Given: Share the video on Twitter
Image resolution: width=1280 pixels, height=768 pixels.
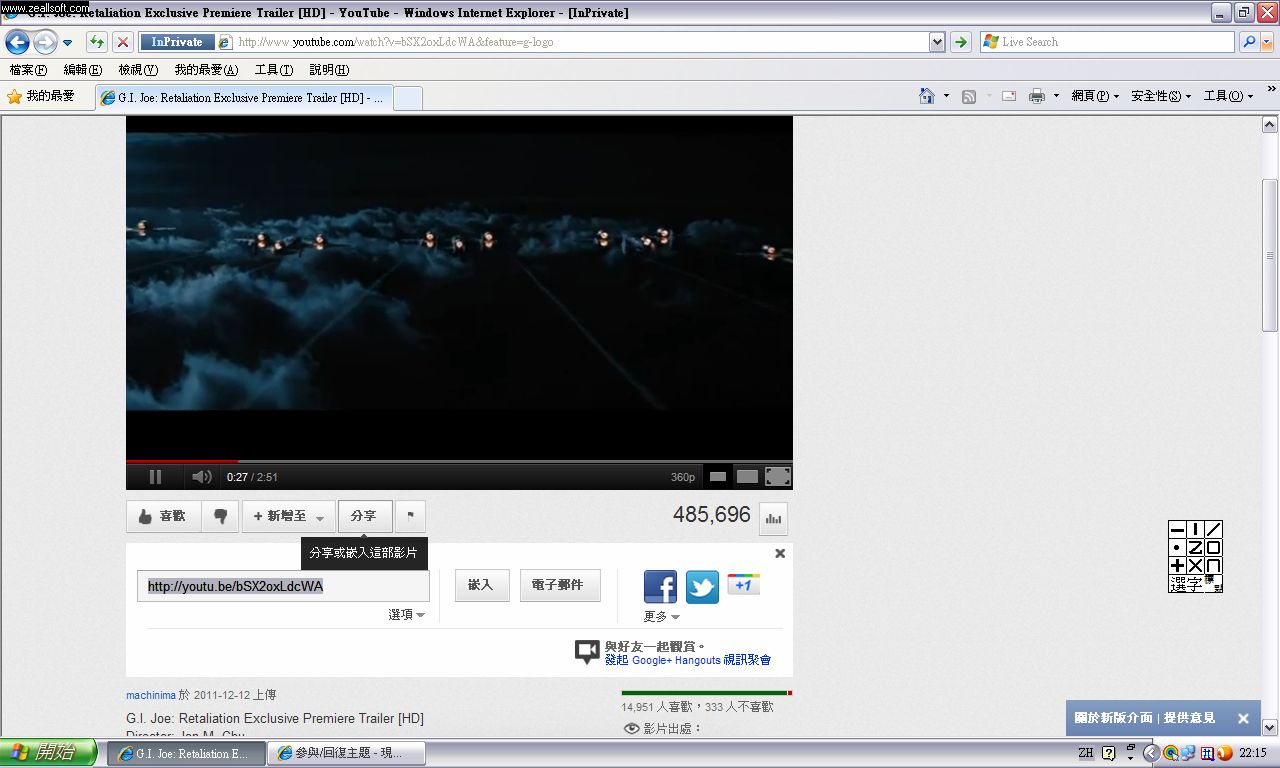Looking at the screenshot, I should [702, 586].
